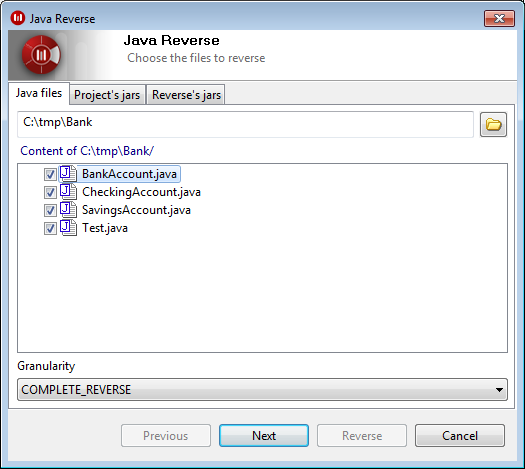Click the large red Java Reverse banner icon
The width and height of the screenshot is (525, 469).
pyautogui.click(x=41, y=55)
